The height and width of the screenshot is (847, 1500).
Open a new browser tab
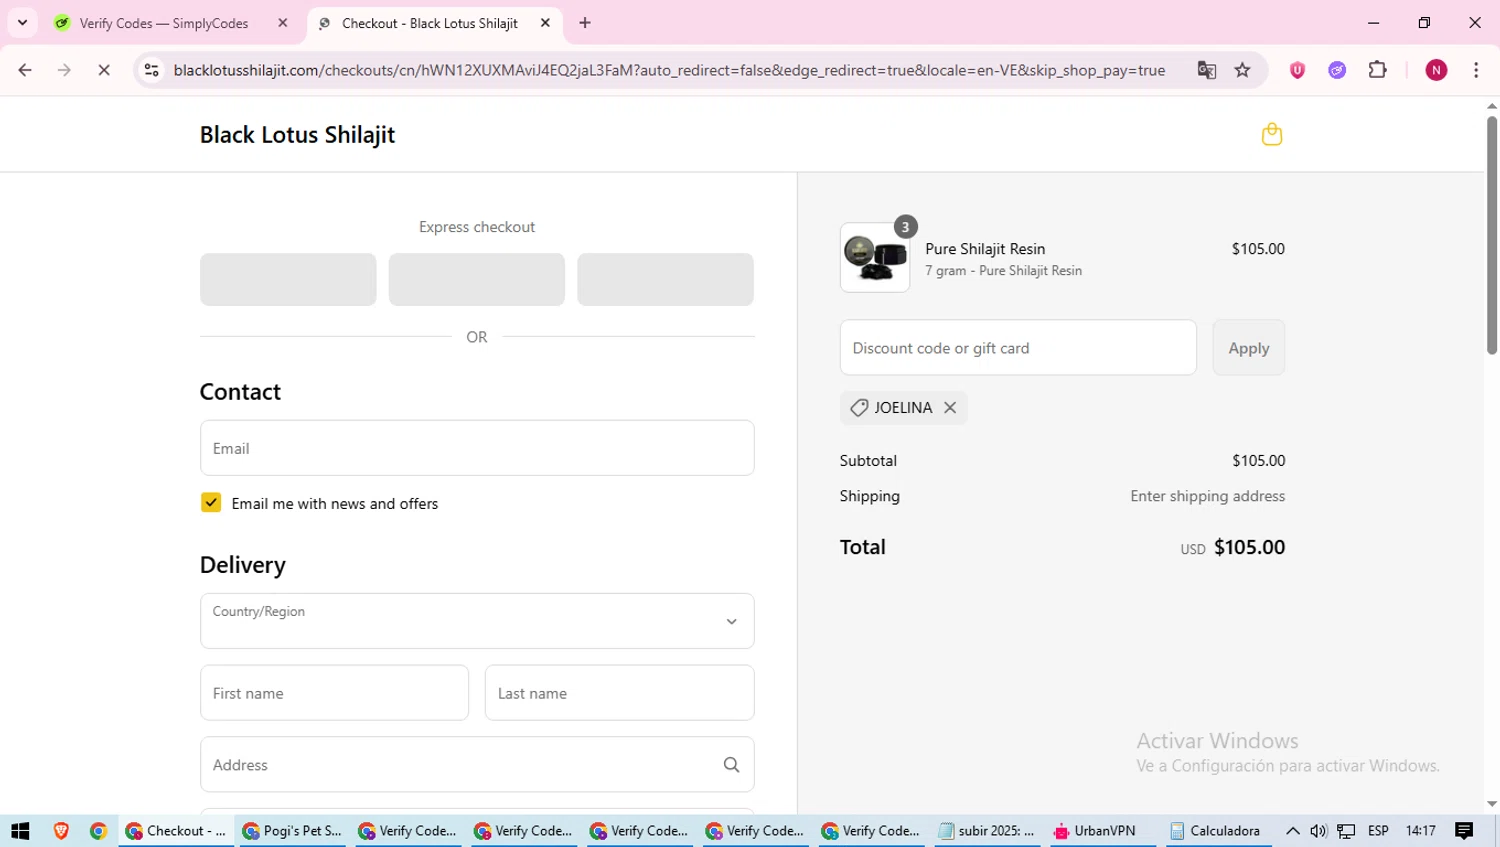click(585, 23)
